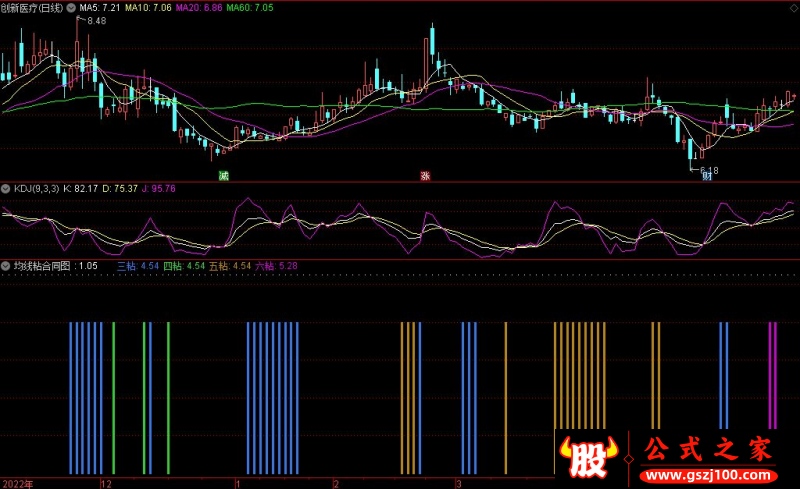The height and width of the screenshot is (489, 800).
Task: Click the magenta 六粘 signal bars
Action: pyautogui.click(x=772, y=375)
